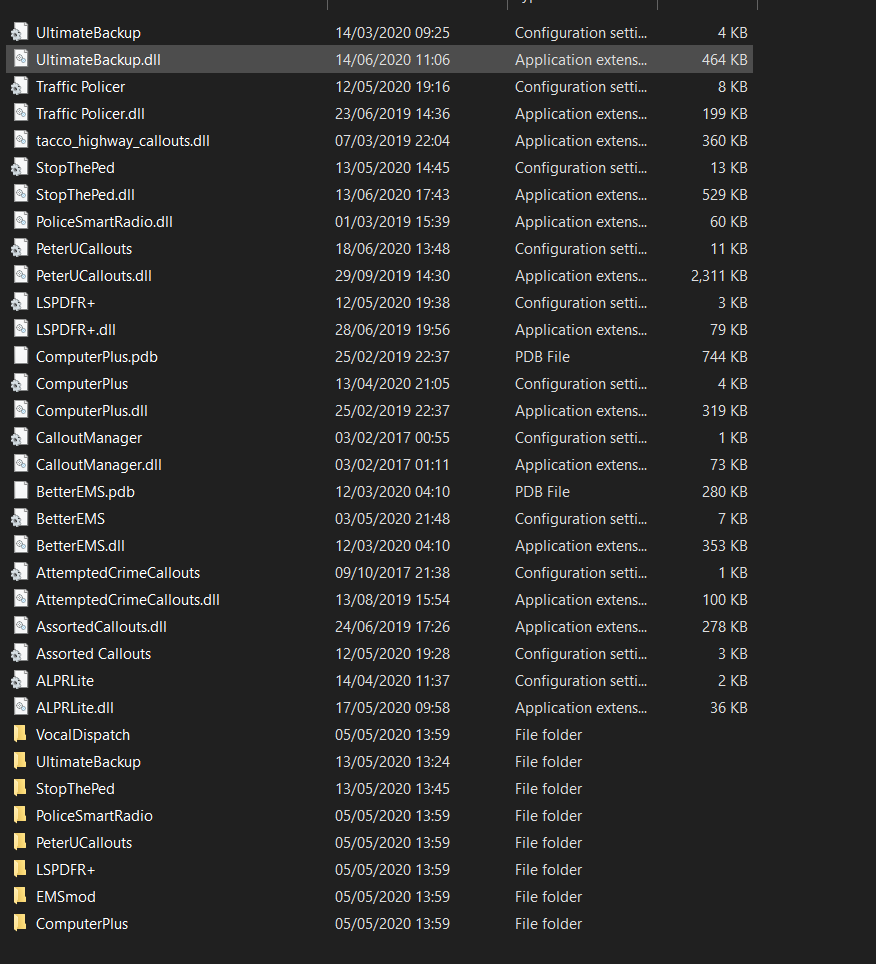Image resolution: width=876 pixels, height=964 pixels.
Task: Click the PoliceSmartRadio folder icon
Action: (20, 816)
